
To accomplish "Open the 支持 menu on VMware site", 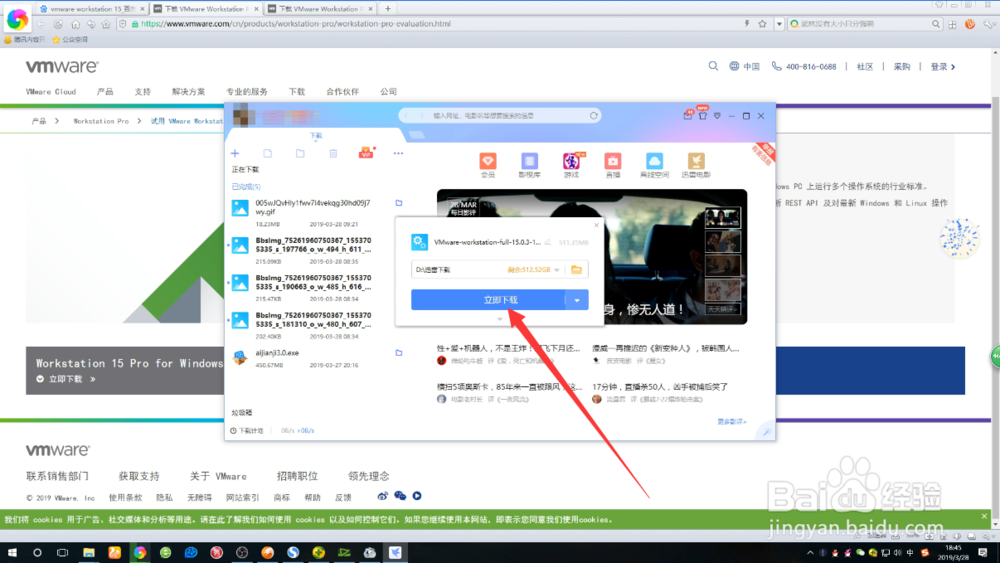I will tap(142, 92).
